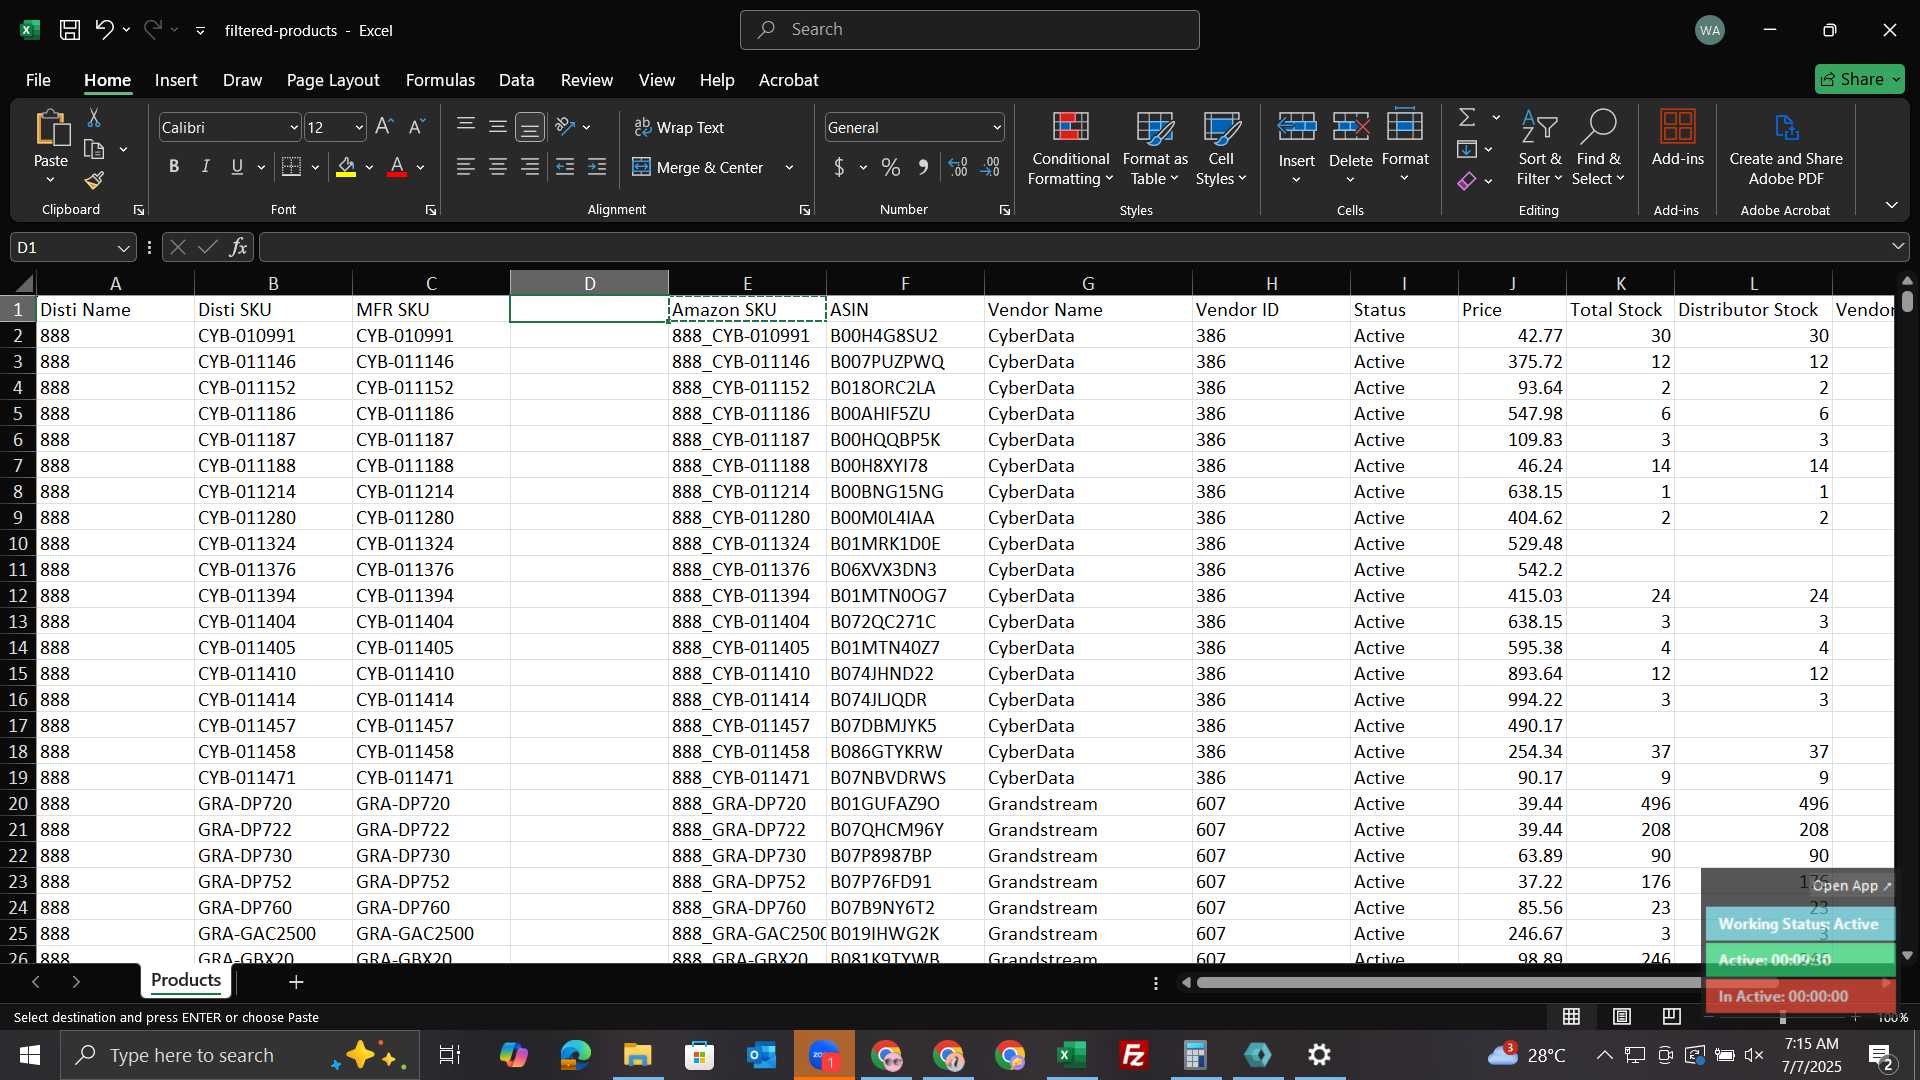Open the Acrobat tab
The width and height of the screenshot is (1920, 1080).
point(788,80)
